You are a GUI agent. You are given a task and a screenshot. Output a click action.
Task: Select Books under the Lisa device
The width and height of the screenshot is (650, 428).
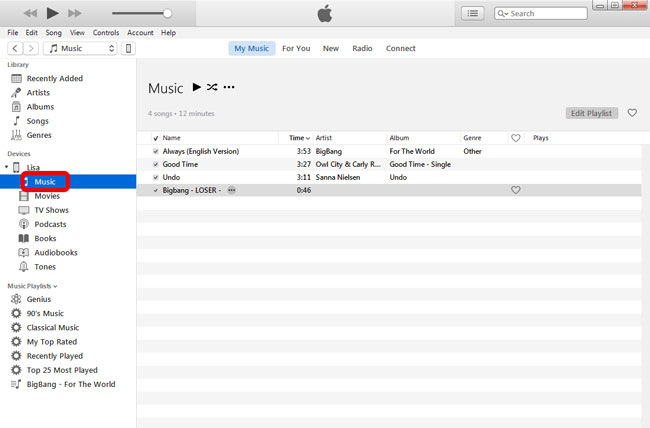pyautogui.click(x=45, y=238)
